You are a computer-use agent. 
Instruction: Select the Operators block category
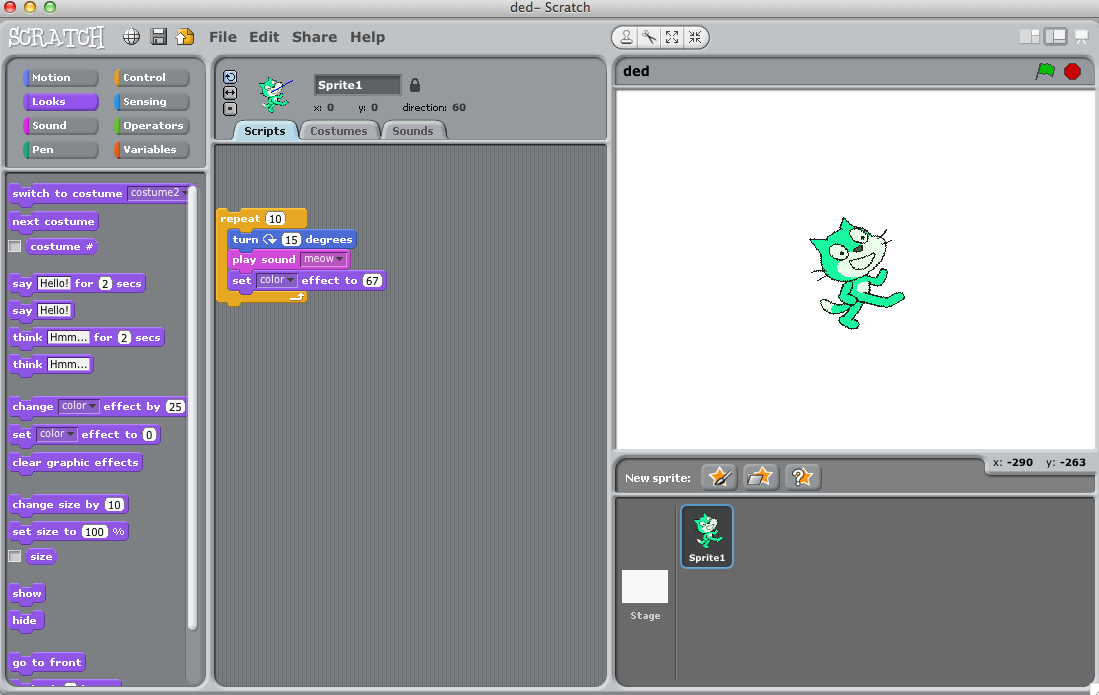tap(151, 125)
